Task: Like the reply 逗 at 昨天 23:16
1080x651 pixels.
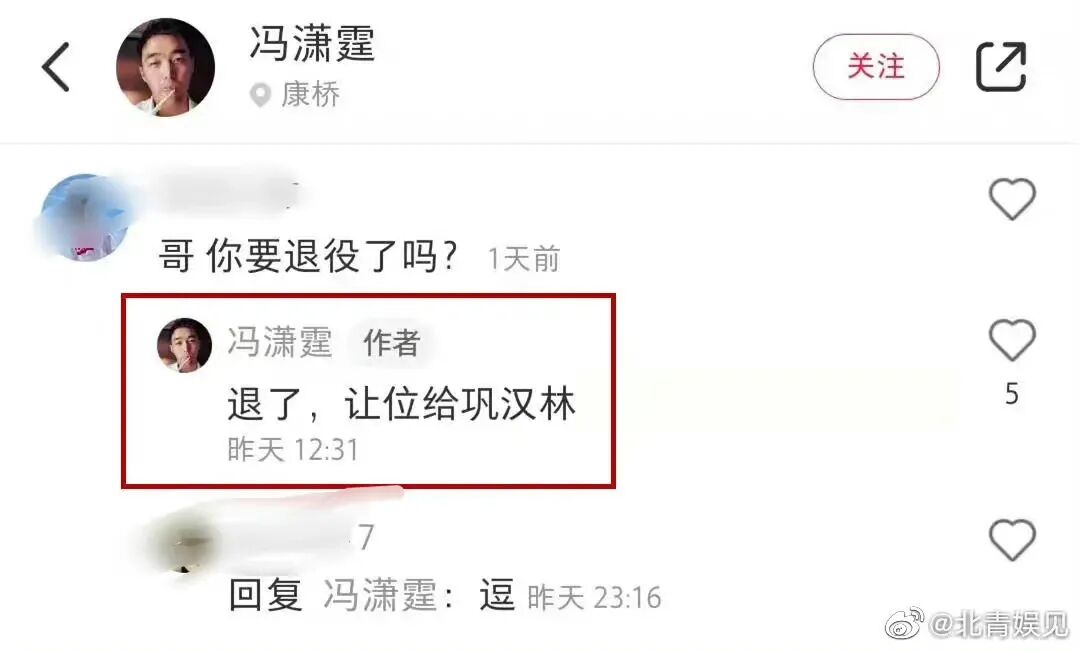Action: 1012,540
